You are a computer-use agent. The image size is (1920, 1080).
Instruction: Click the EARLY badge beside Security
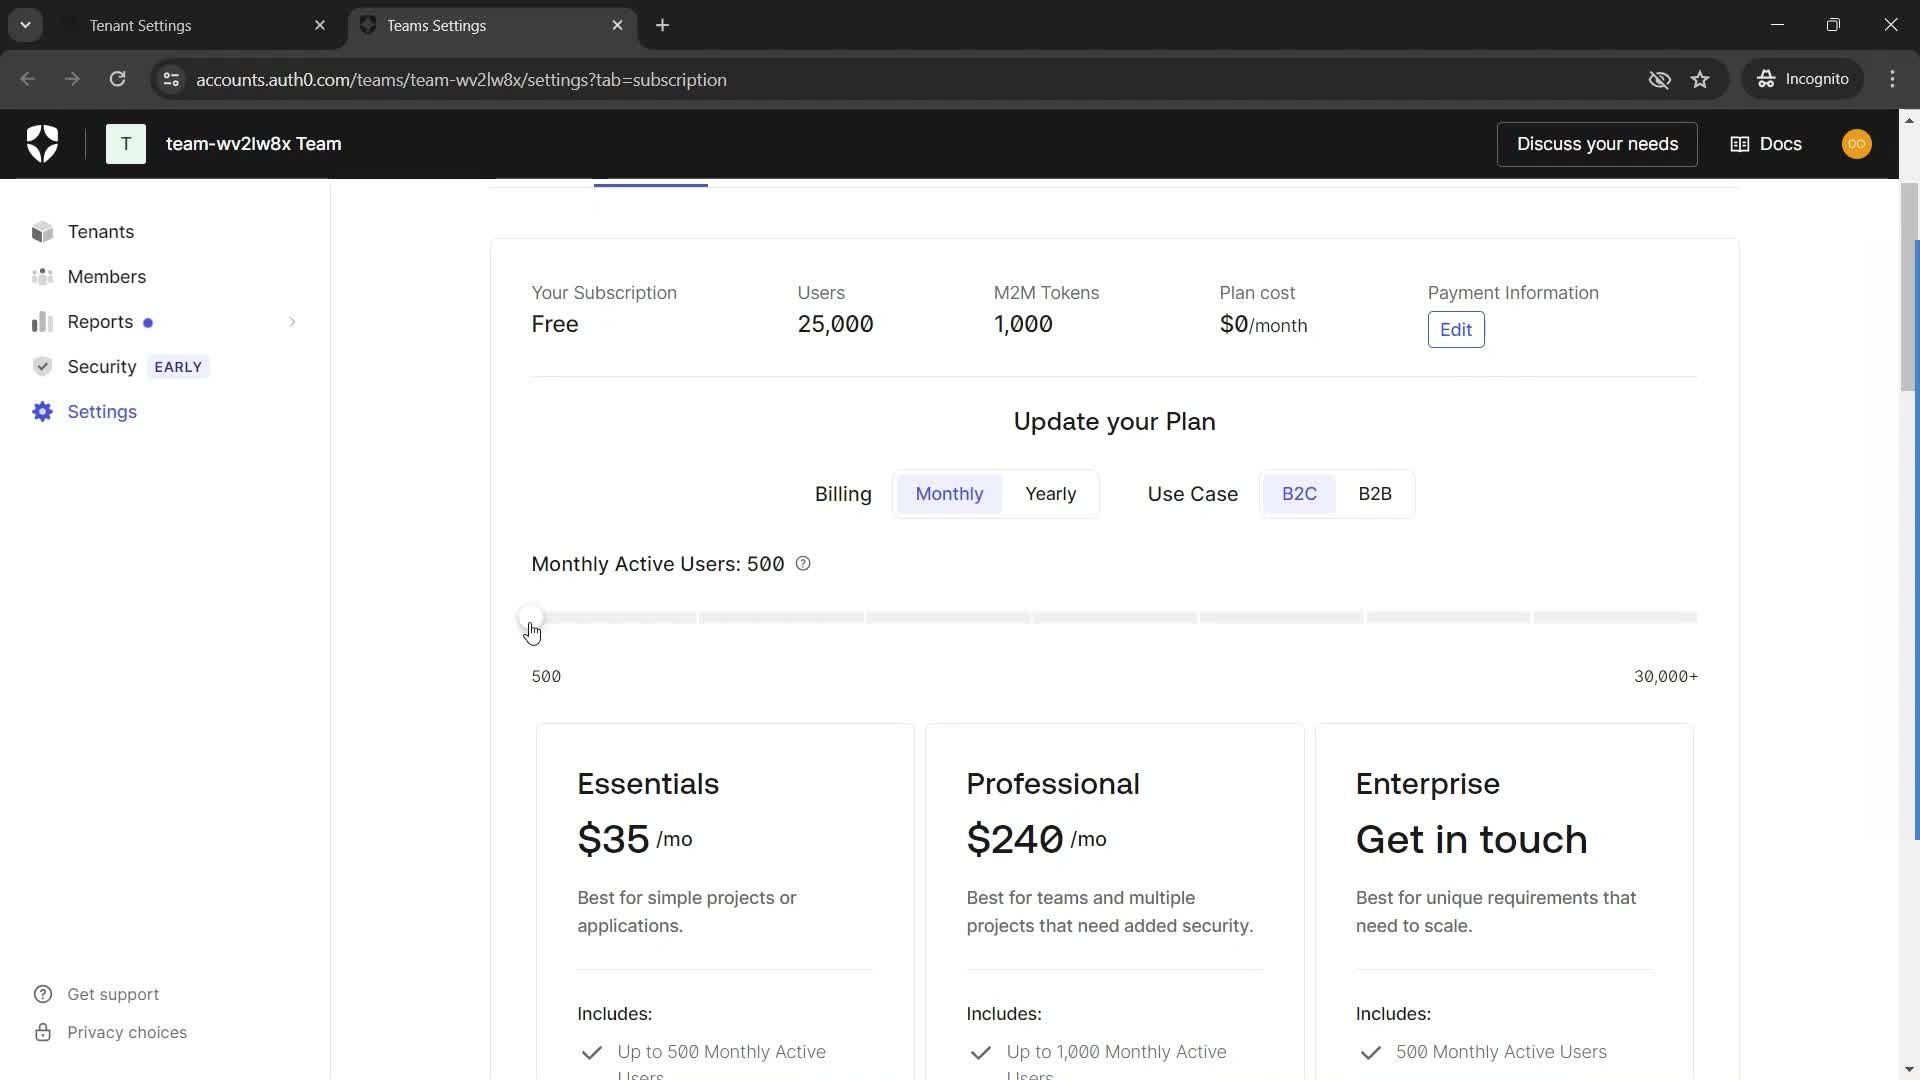click(178, 367)
